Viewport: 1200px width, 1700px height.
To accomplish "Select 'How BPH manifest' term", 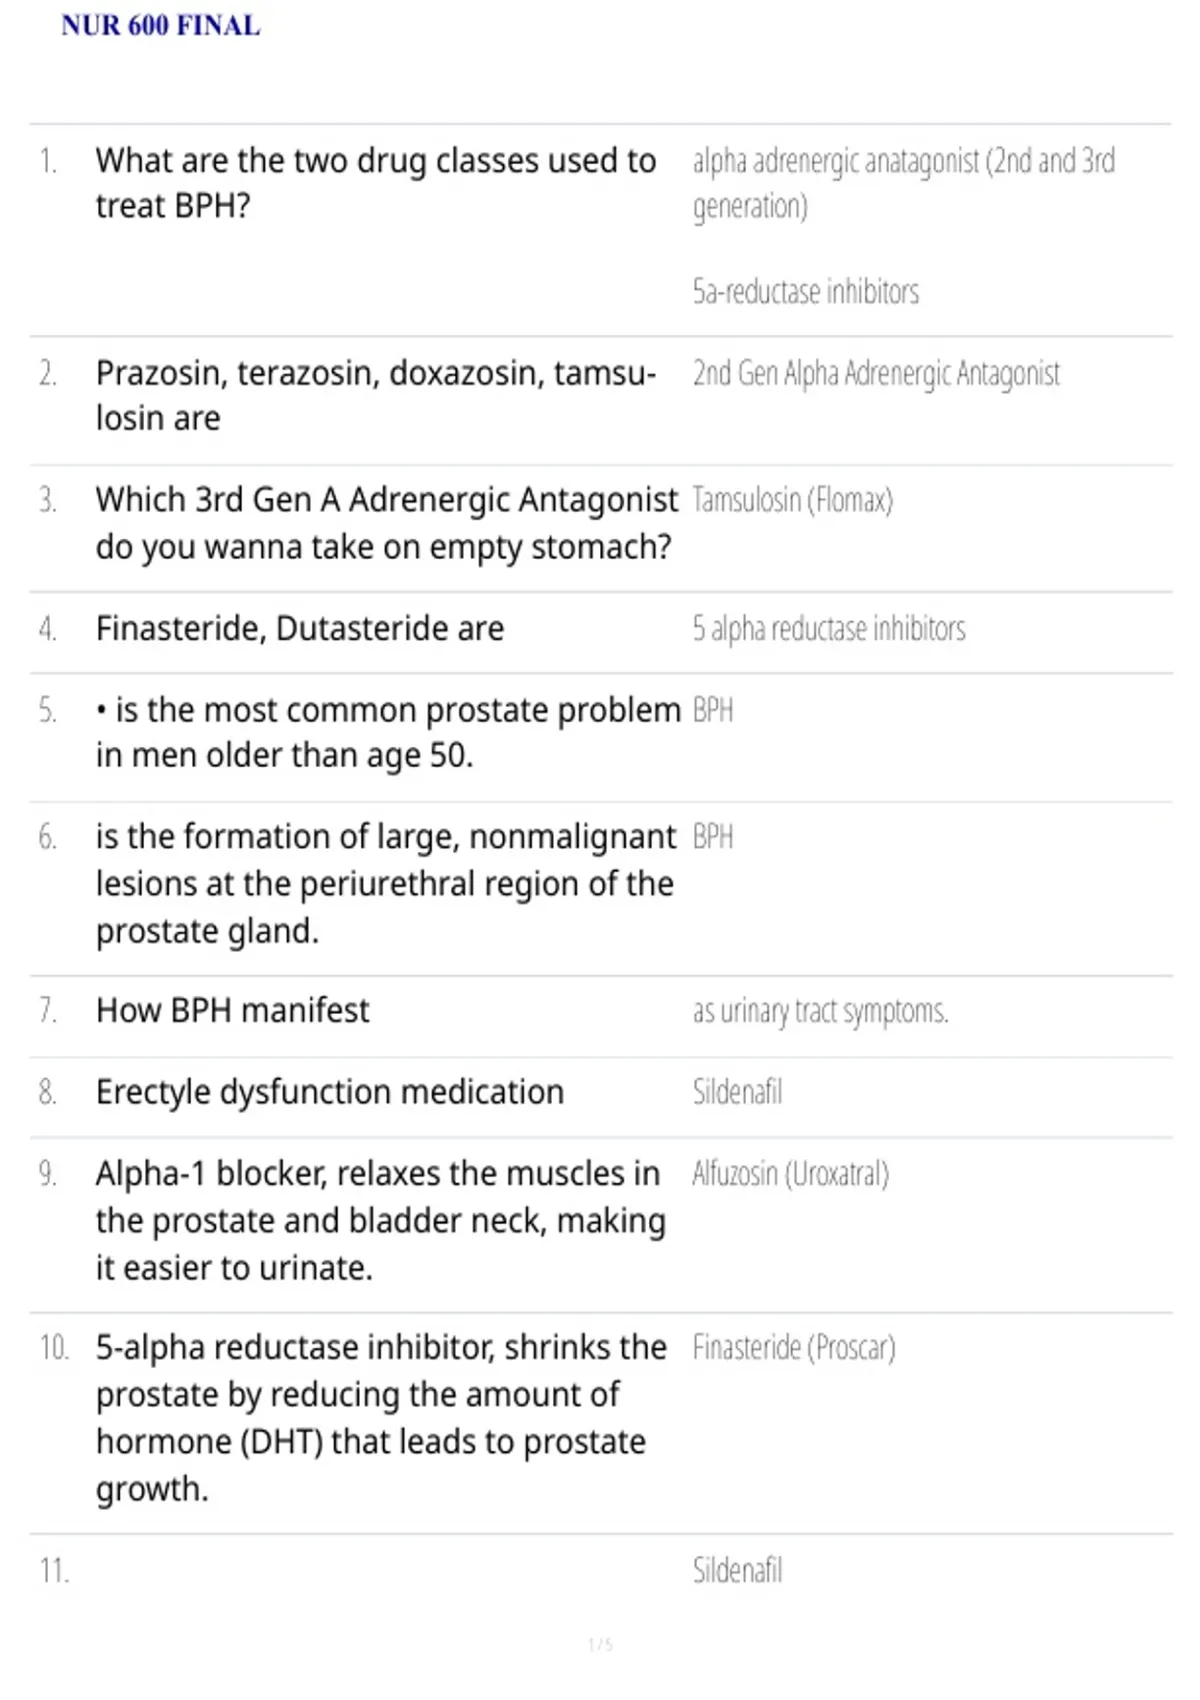I will [x=233, y=1011].
